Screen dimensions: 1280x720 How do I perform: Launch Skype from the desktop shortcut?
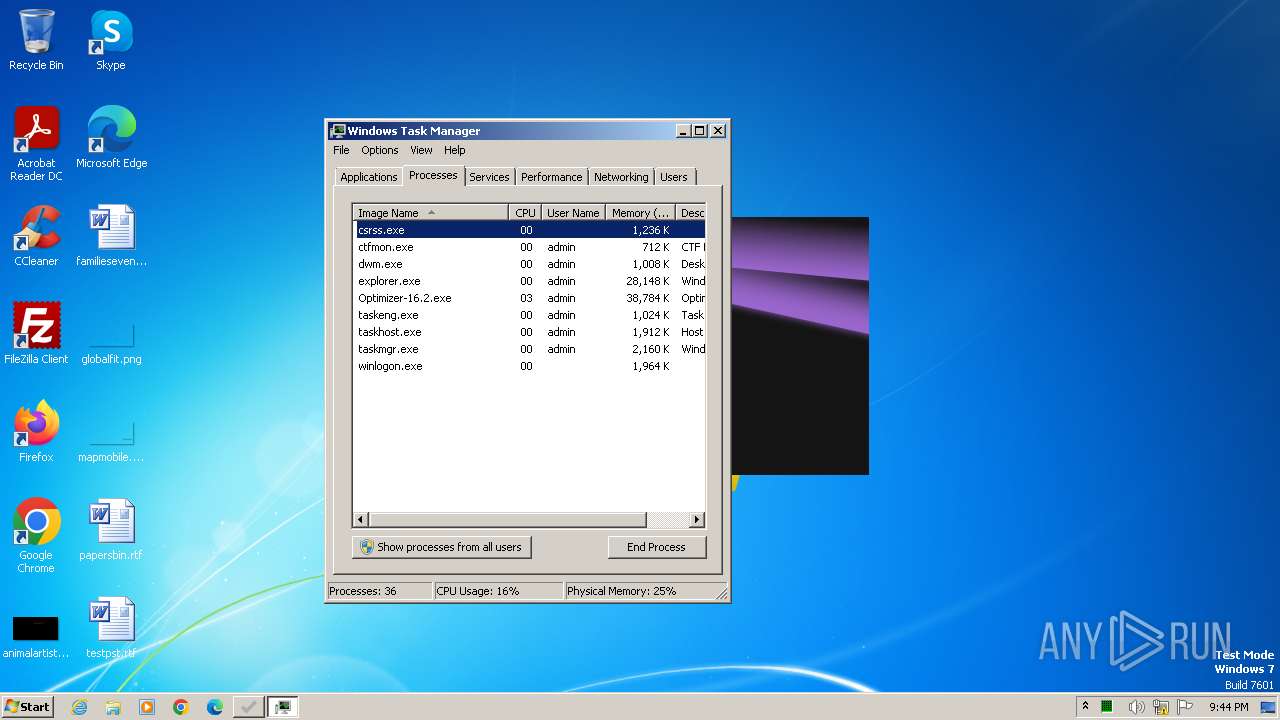pos(110,40)
